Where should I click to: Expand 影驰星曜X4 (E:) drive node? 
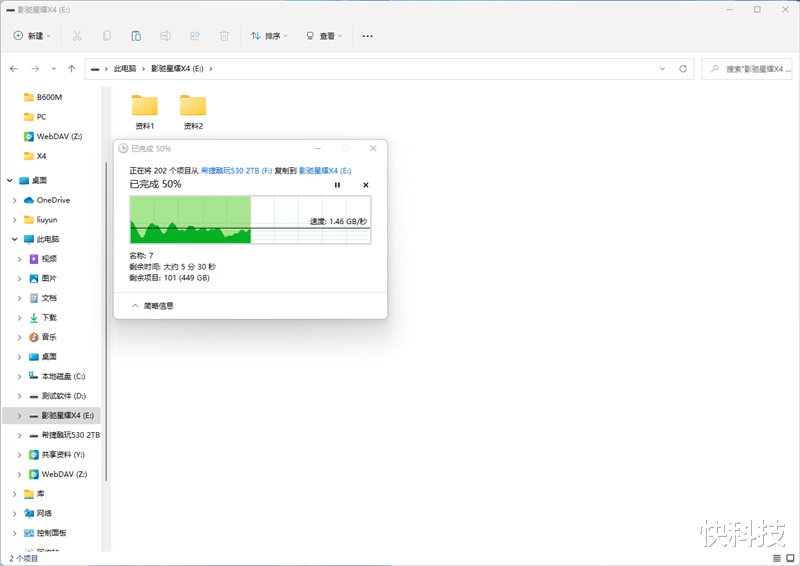(19, 415)
